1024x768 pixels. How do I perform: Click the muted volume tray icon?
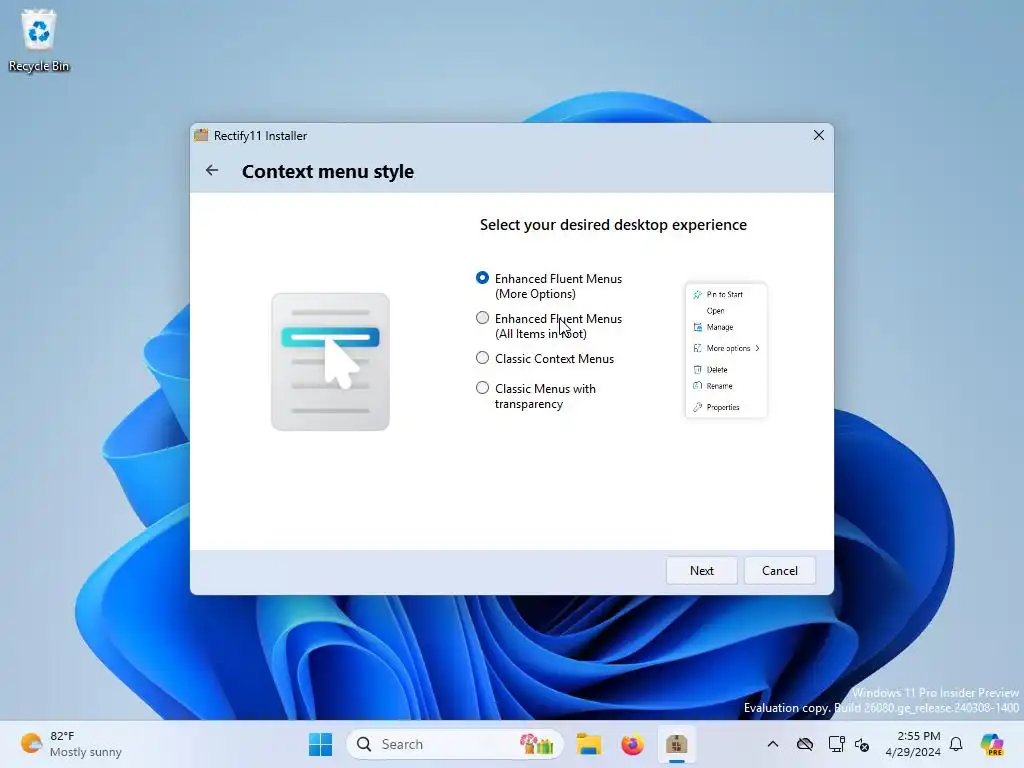[x=862, y=744]
